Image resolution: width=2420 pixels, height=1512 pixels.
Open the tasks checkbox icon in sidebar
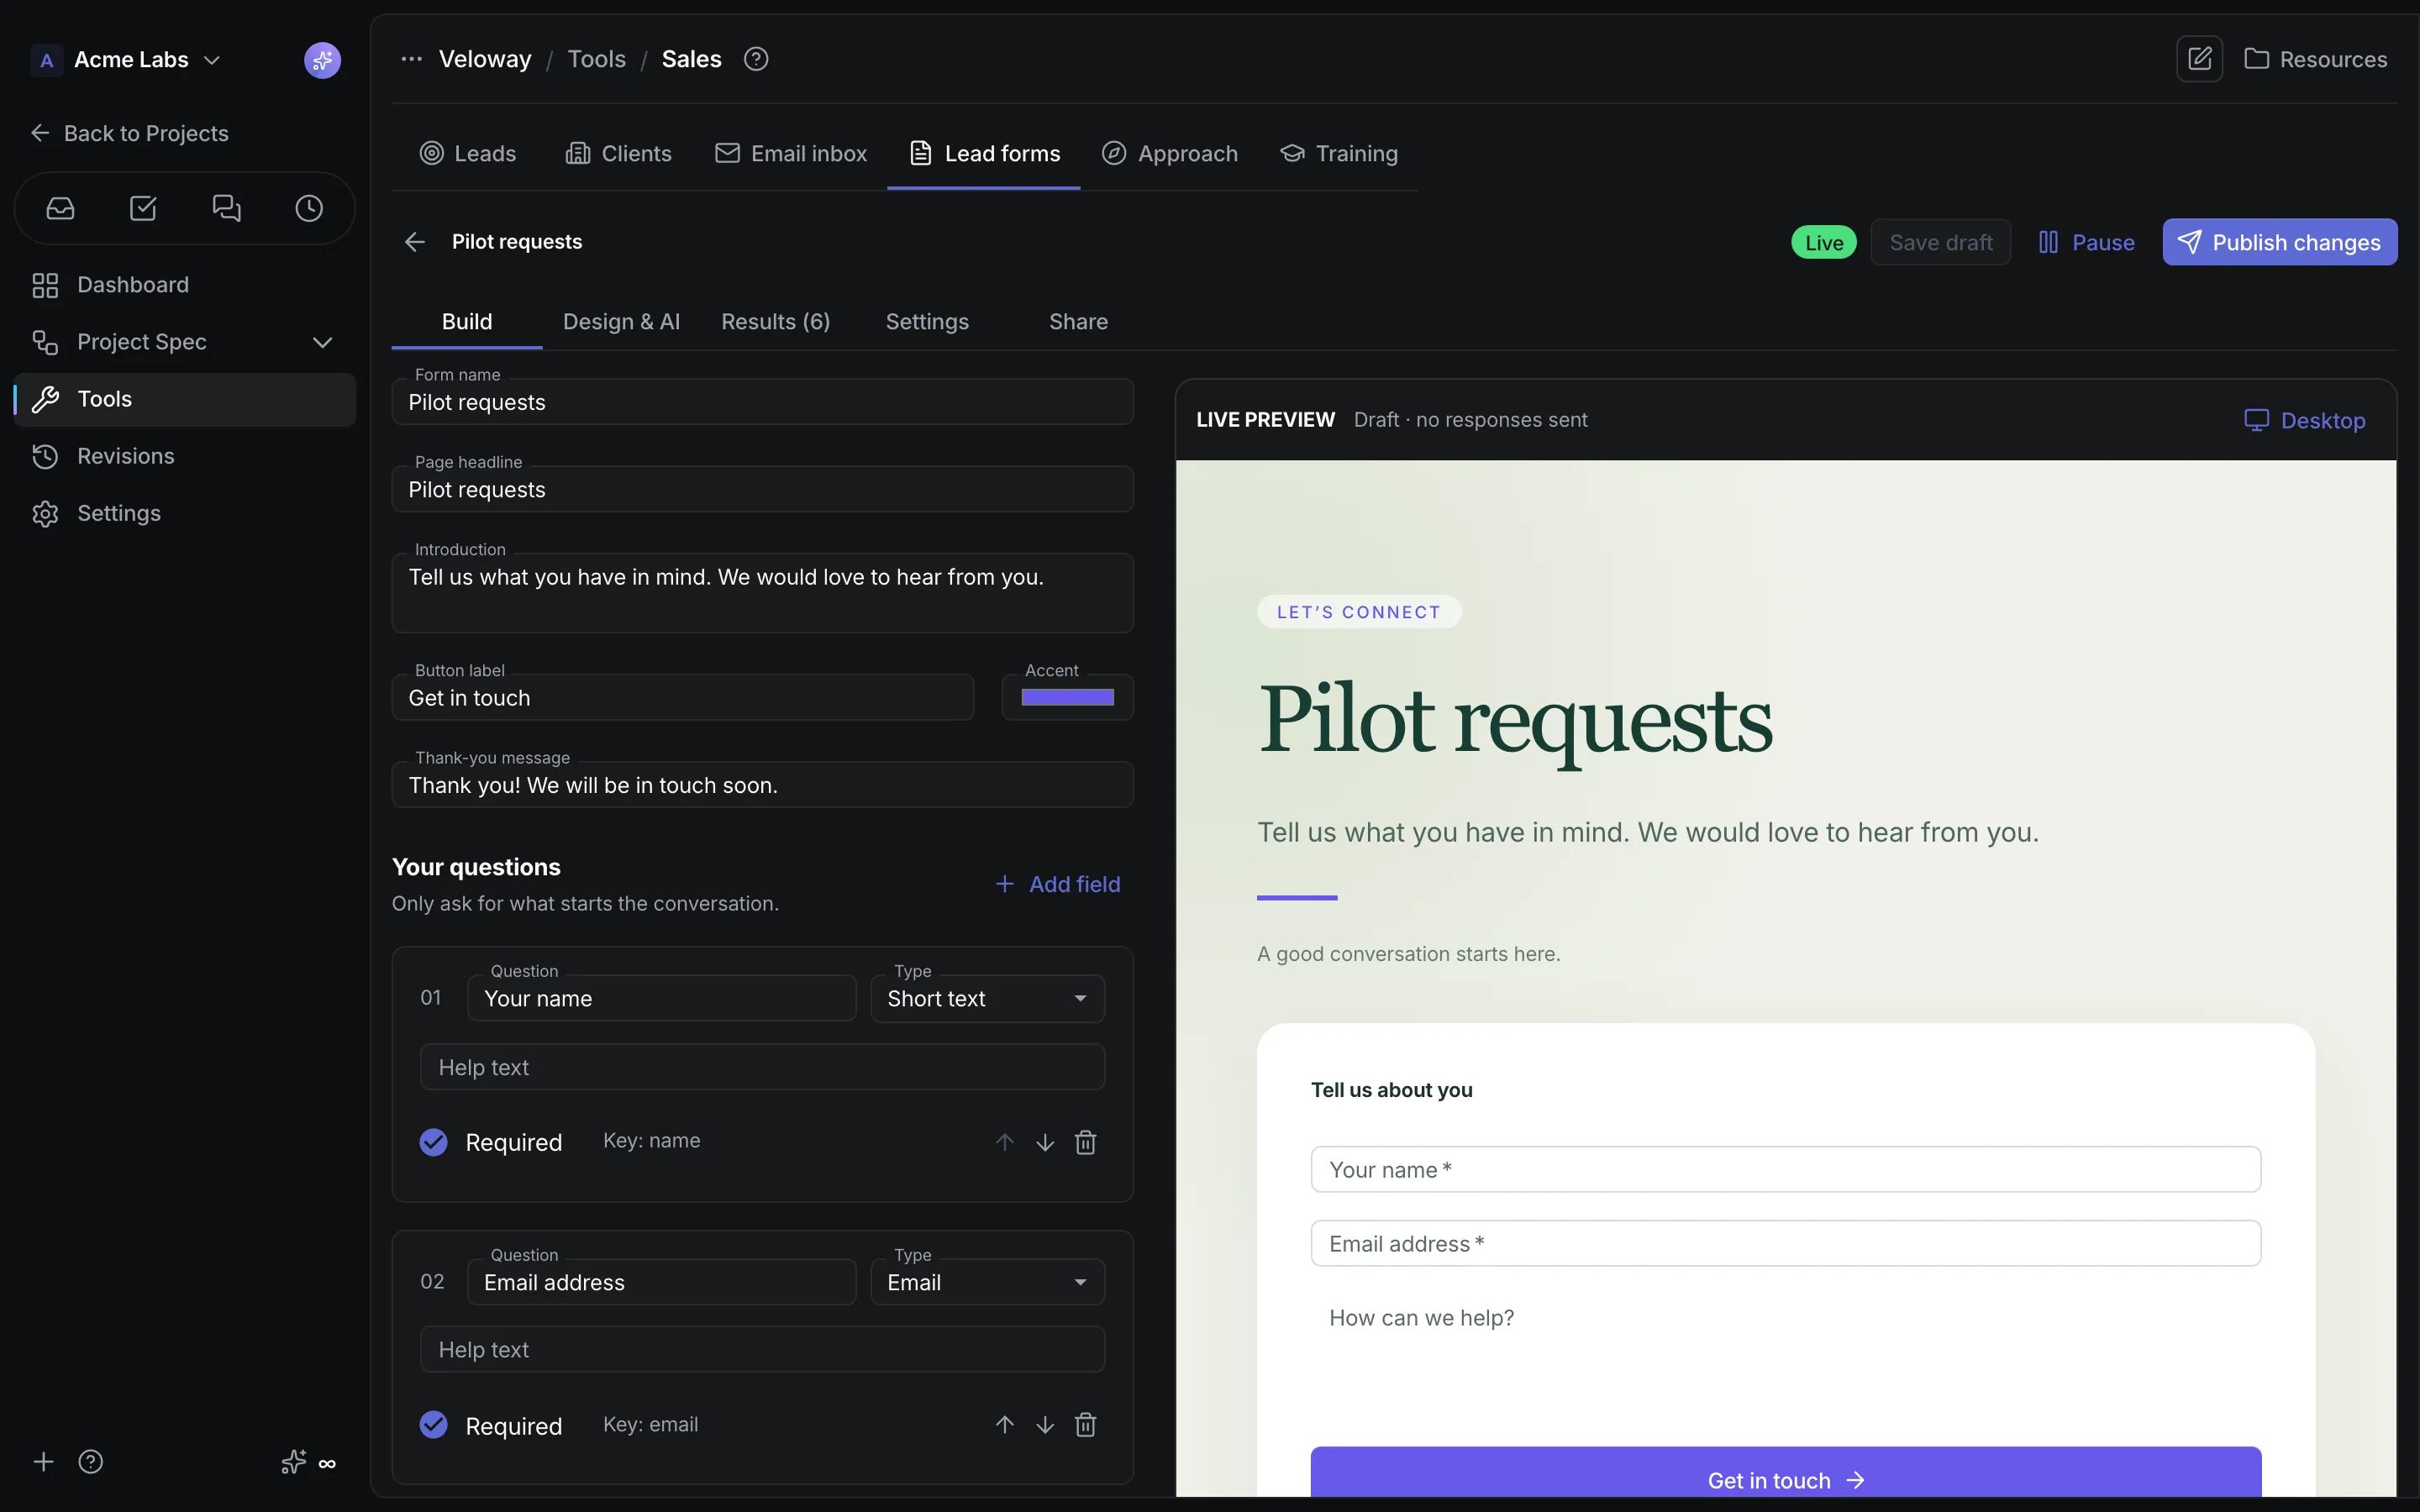143,208
